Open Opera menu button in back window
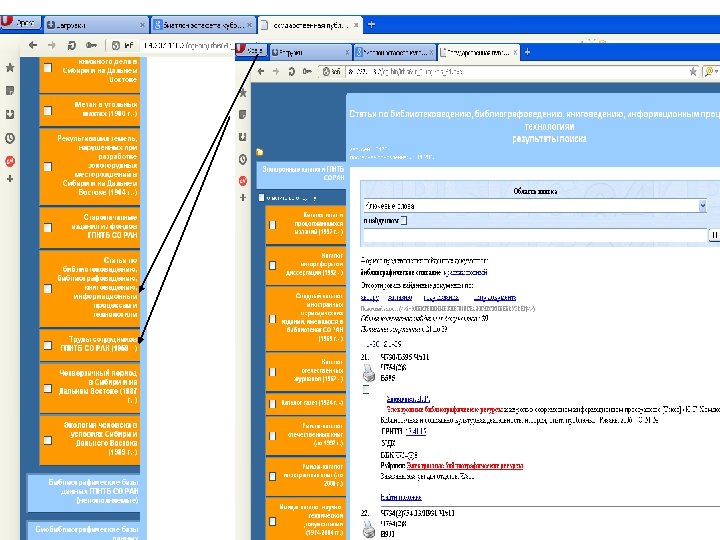Screen dimensions: 720x540 [x=20, y=23]
